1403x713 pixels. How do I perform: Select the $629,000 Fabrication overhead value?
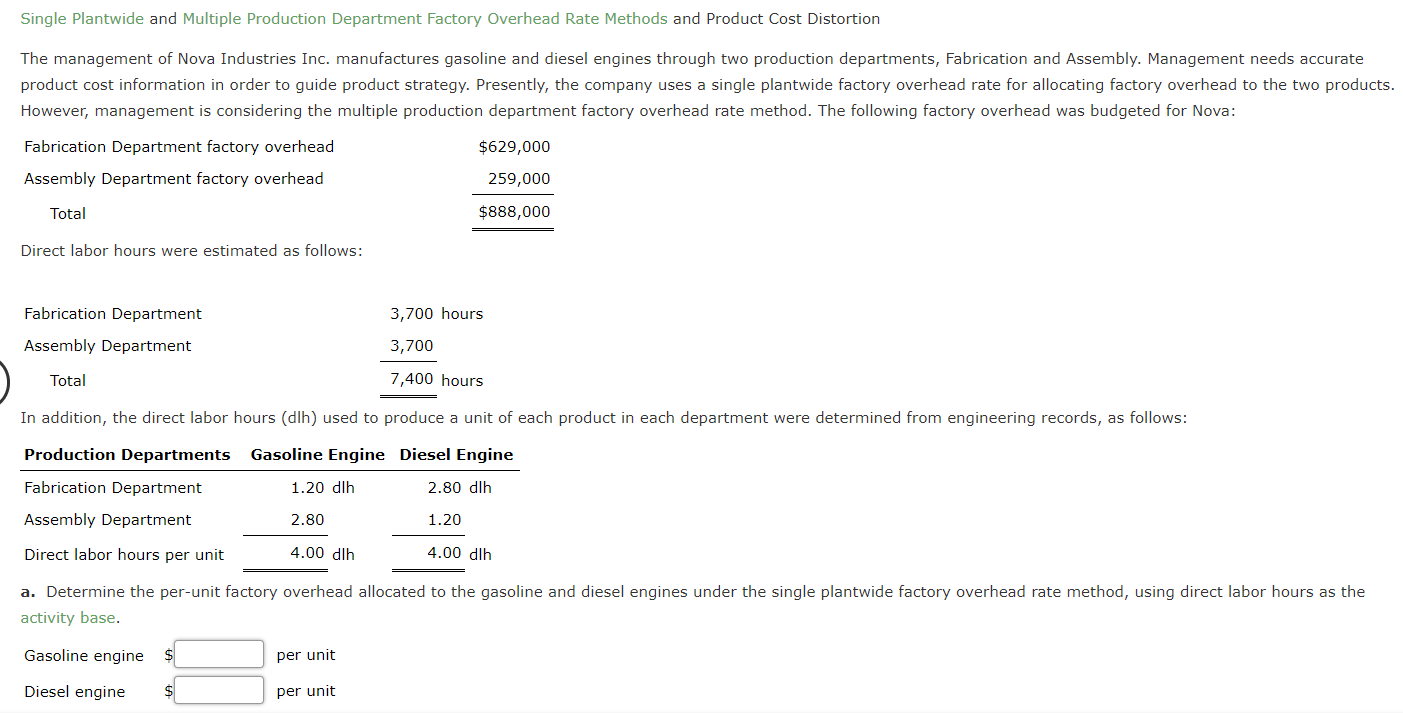pyautogui.click(x=514, y=147)
